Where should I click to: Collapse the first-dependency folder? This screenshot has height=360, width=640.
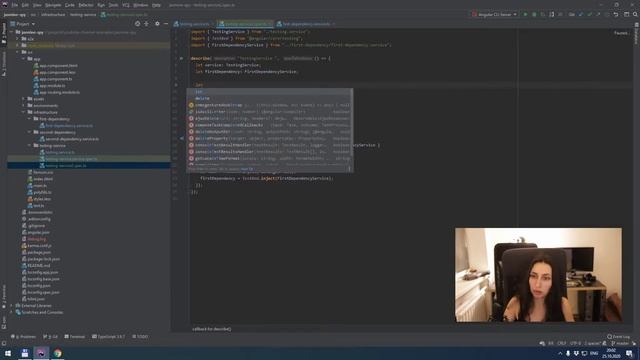29,119
